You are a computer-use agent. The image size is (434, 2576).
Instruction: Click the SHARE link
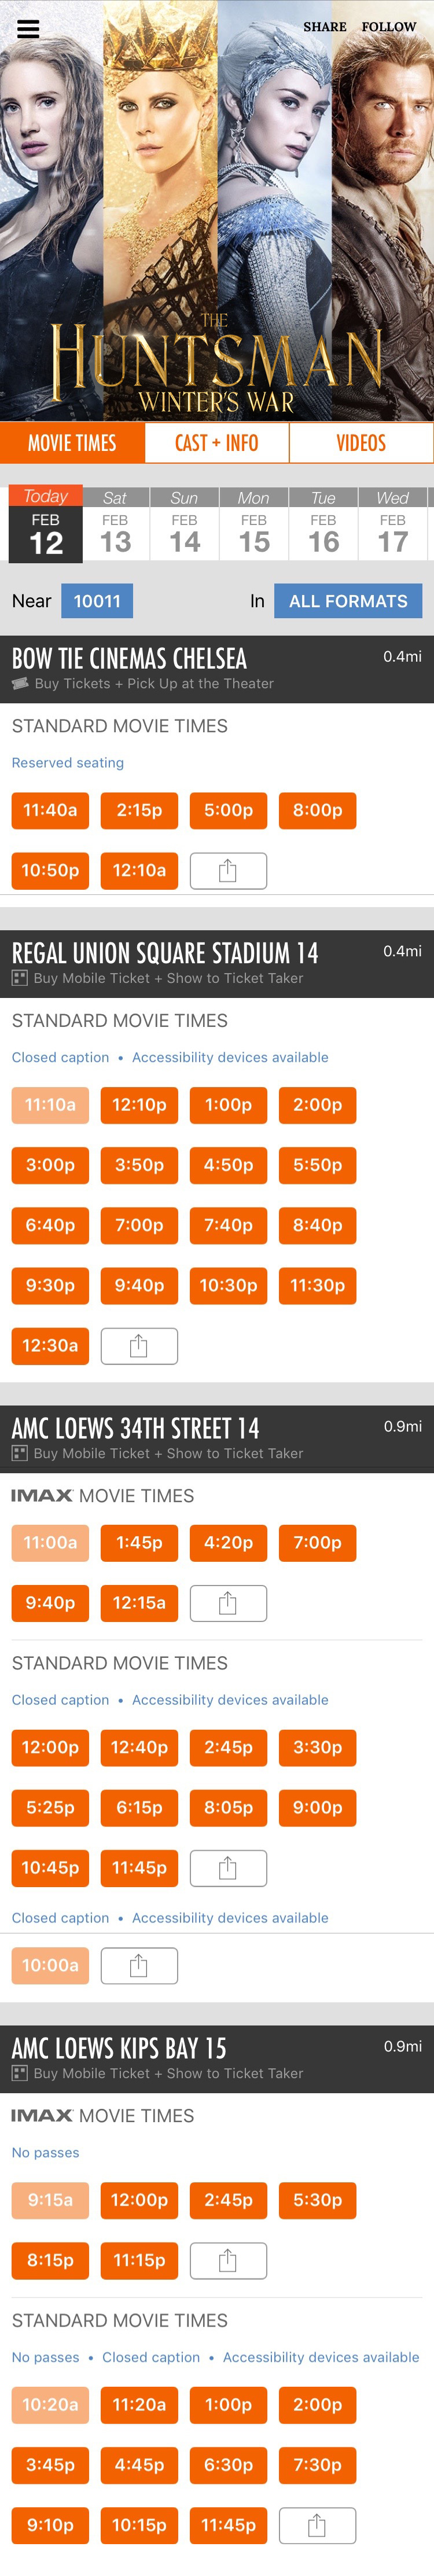point(324,27)
